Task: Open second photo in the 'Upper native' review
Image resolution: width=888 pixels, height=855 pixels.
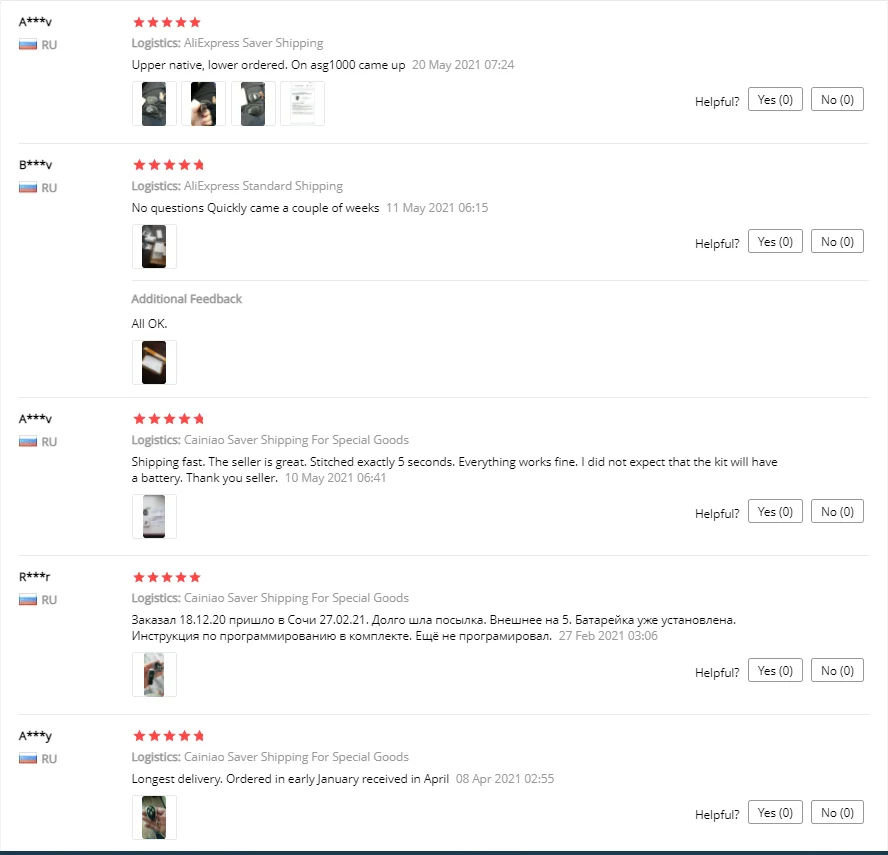Action: click(203, 104)
